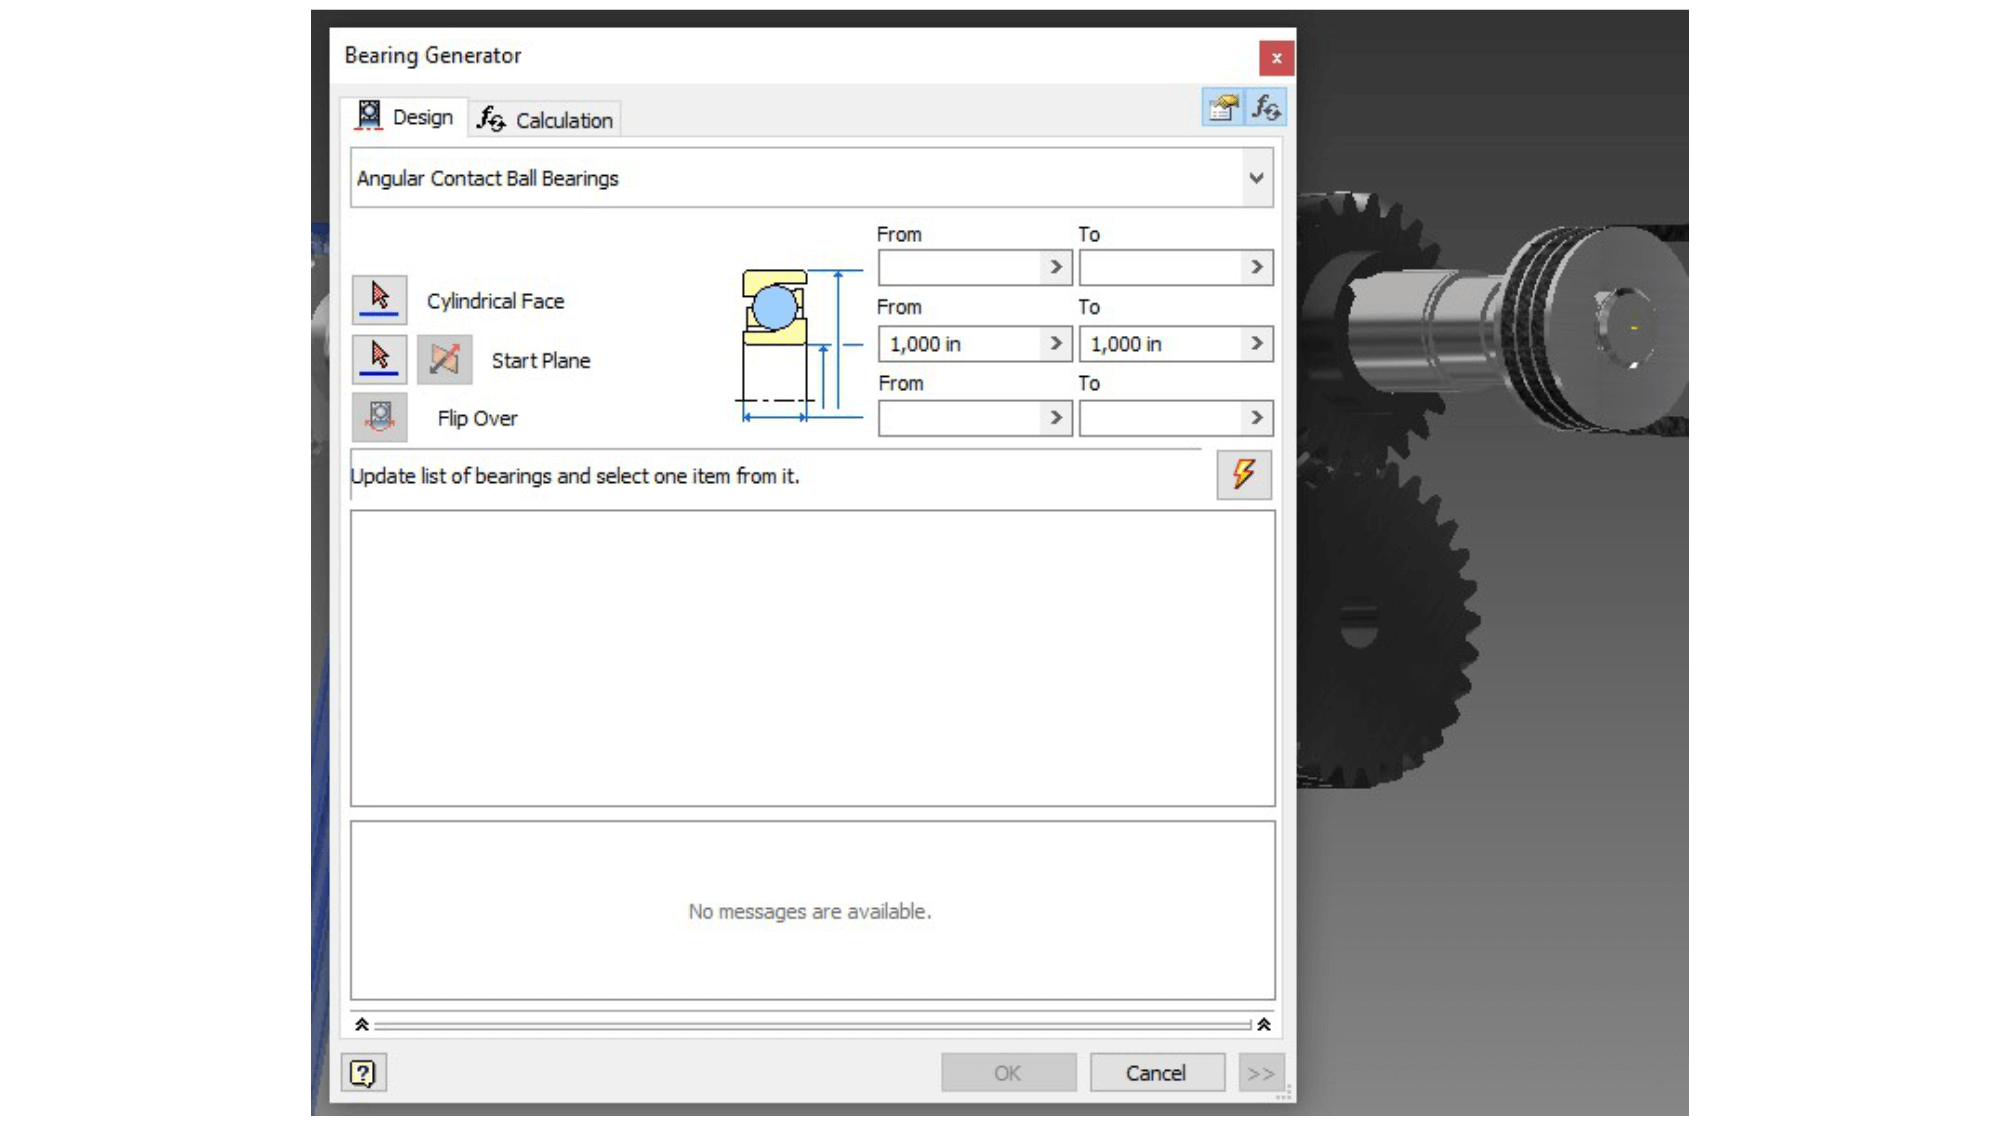Expand arrow of 1,000 in To field
The width and height of the screenshot is (2000, 1126).
[1257, 344]
